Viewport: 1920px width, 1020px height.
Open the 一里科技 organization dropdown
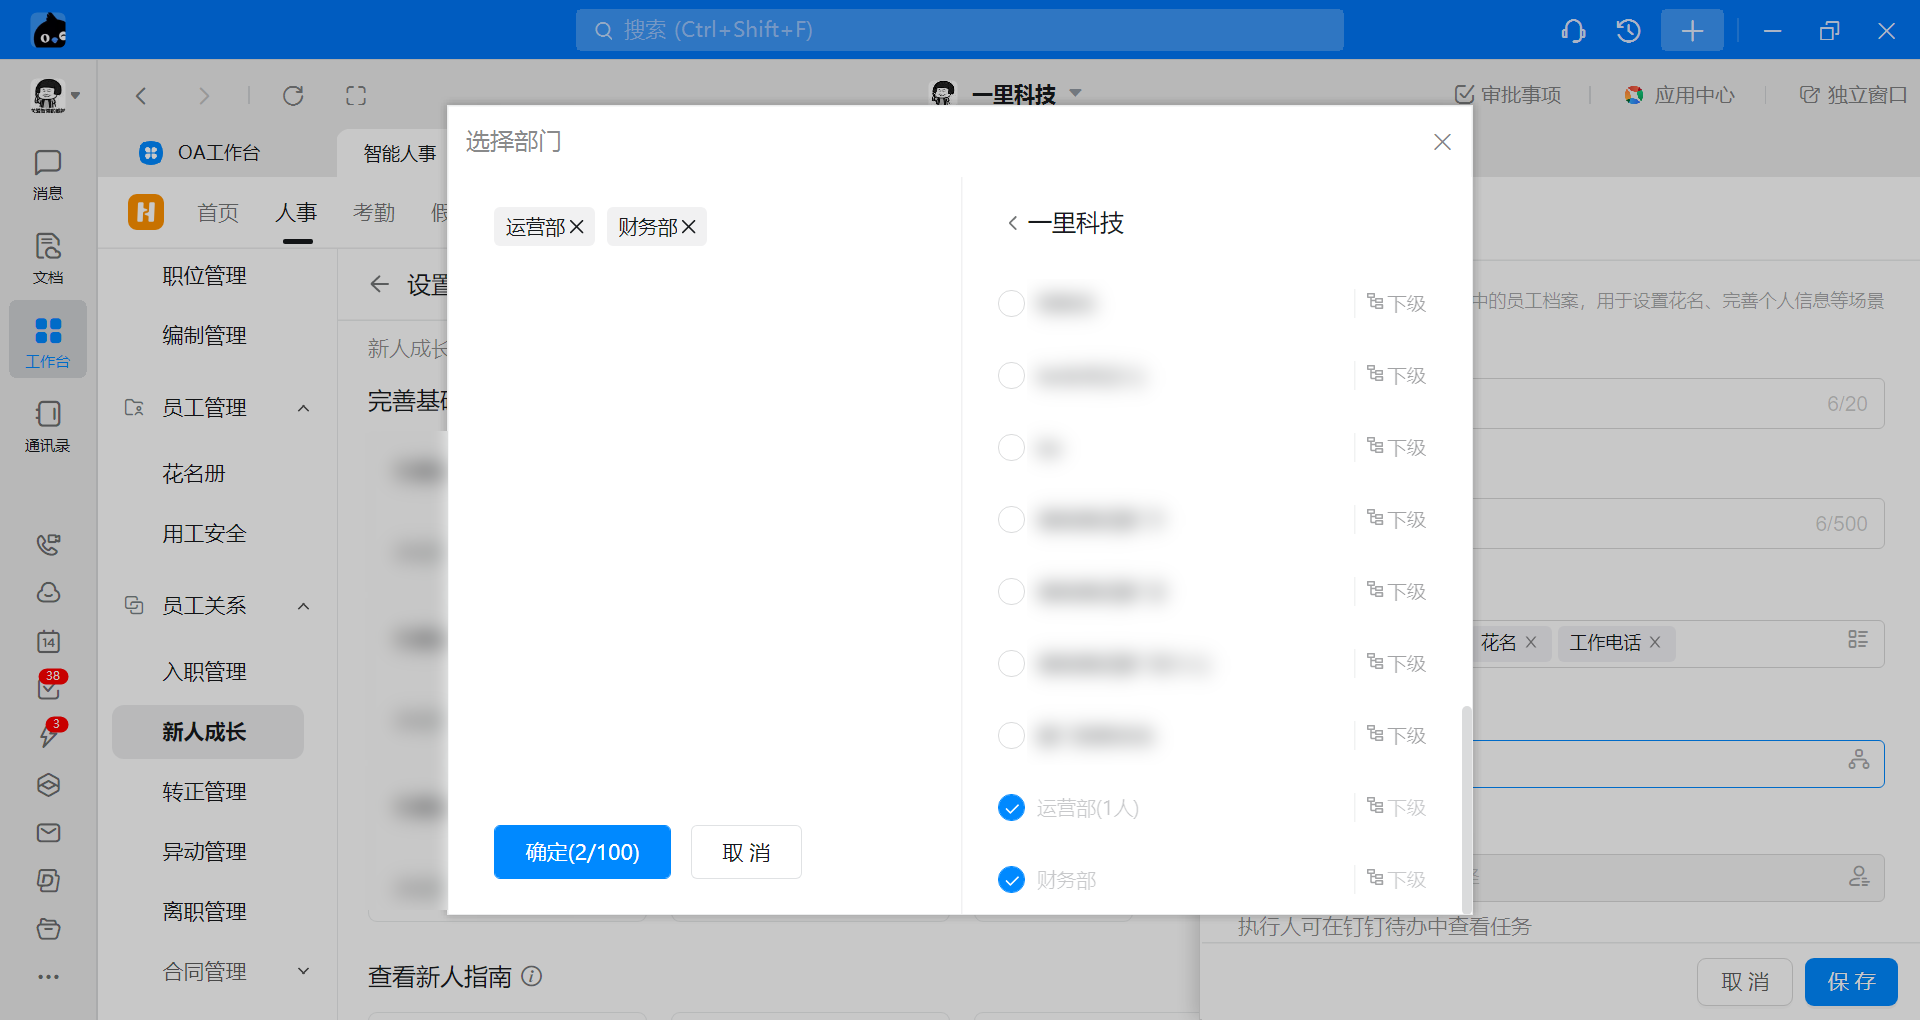click(x=1076, y=94)
